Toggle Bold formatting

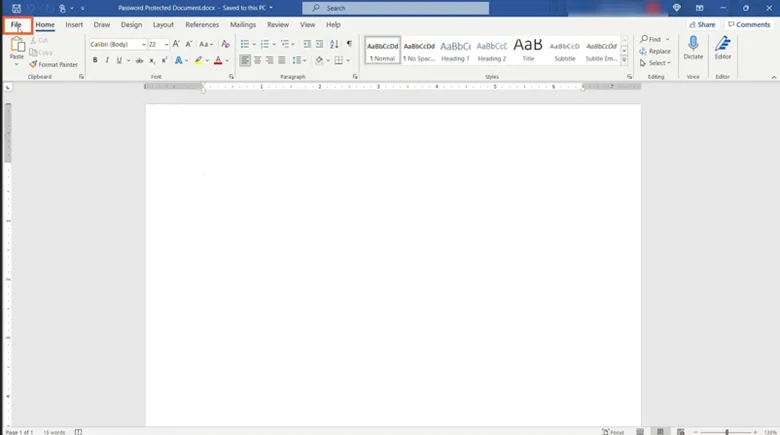[95, 60]
